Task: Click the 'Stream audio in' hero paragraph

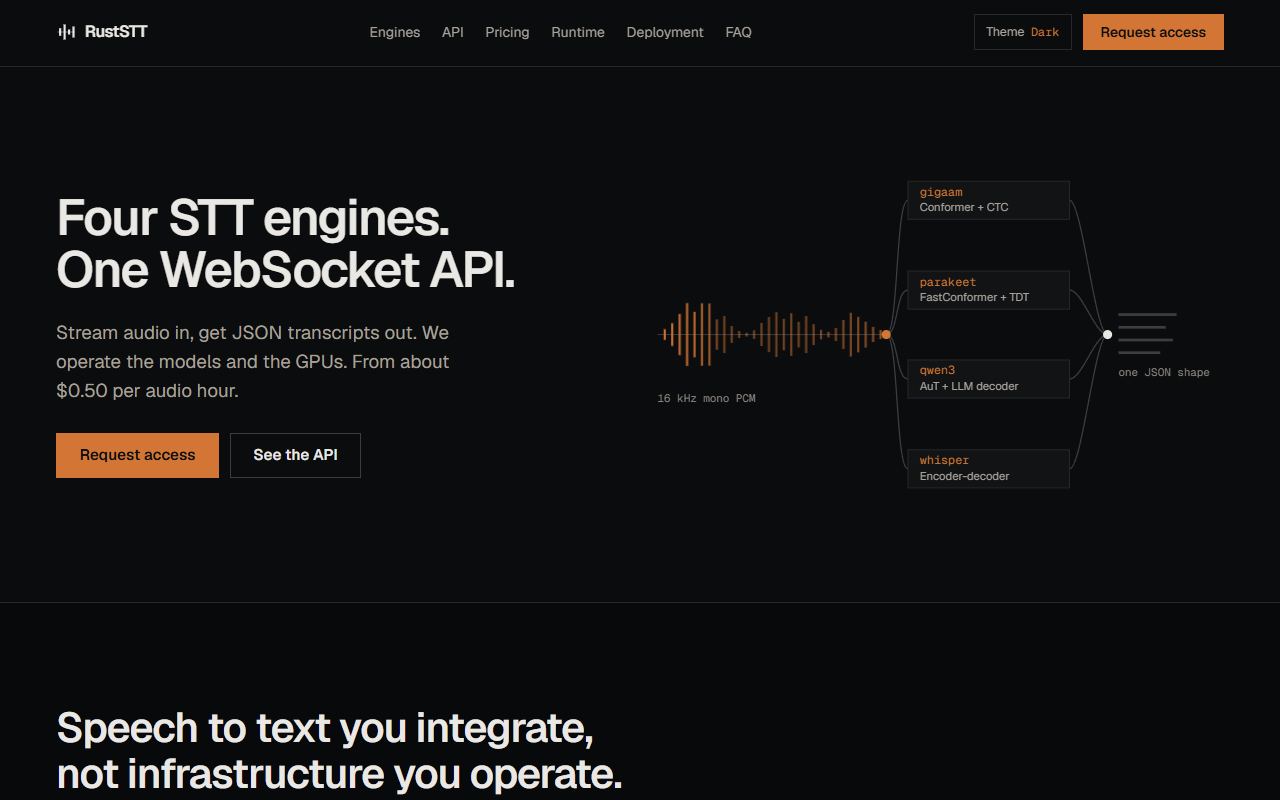Action: [253, 361]
